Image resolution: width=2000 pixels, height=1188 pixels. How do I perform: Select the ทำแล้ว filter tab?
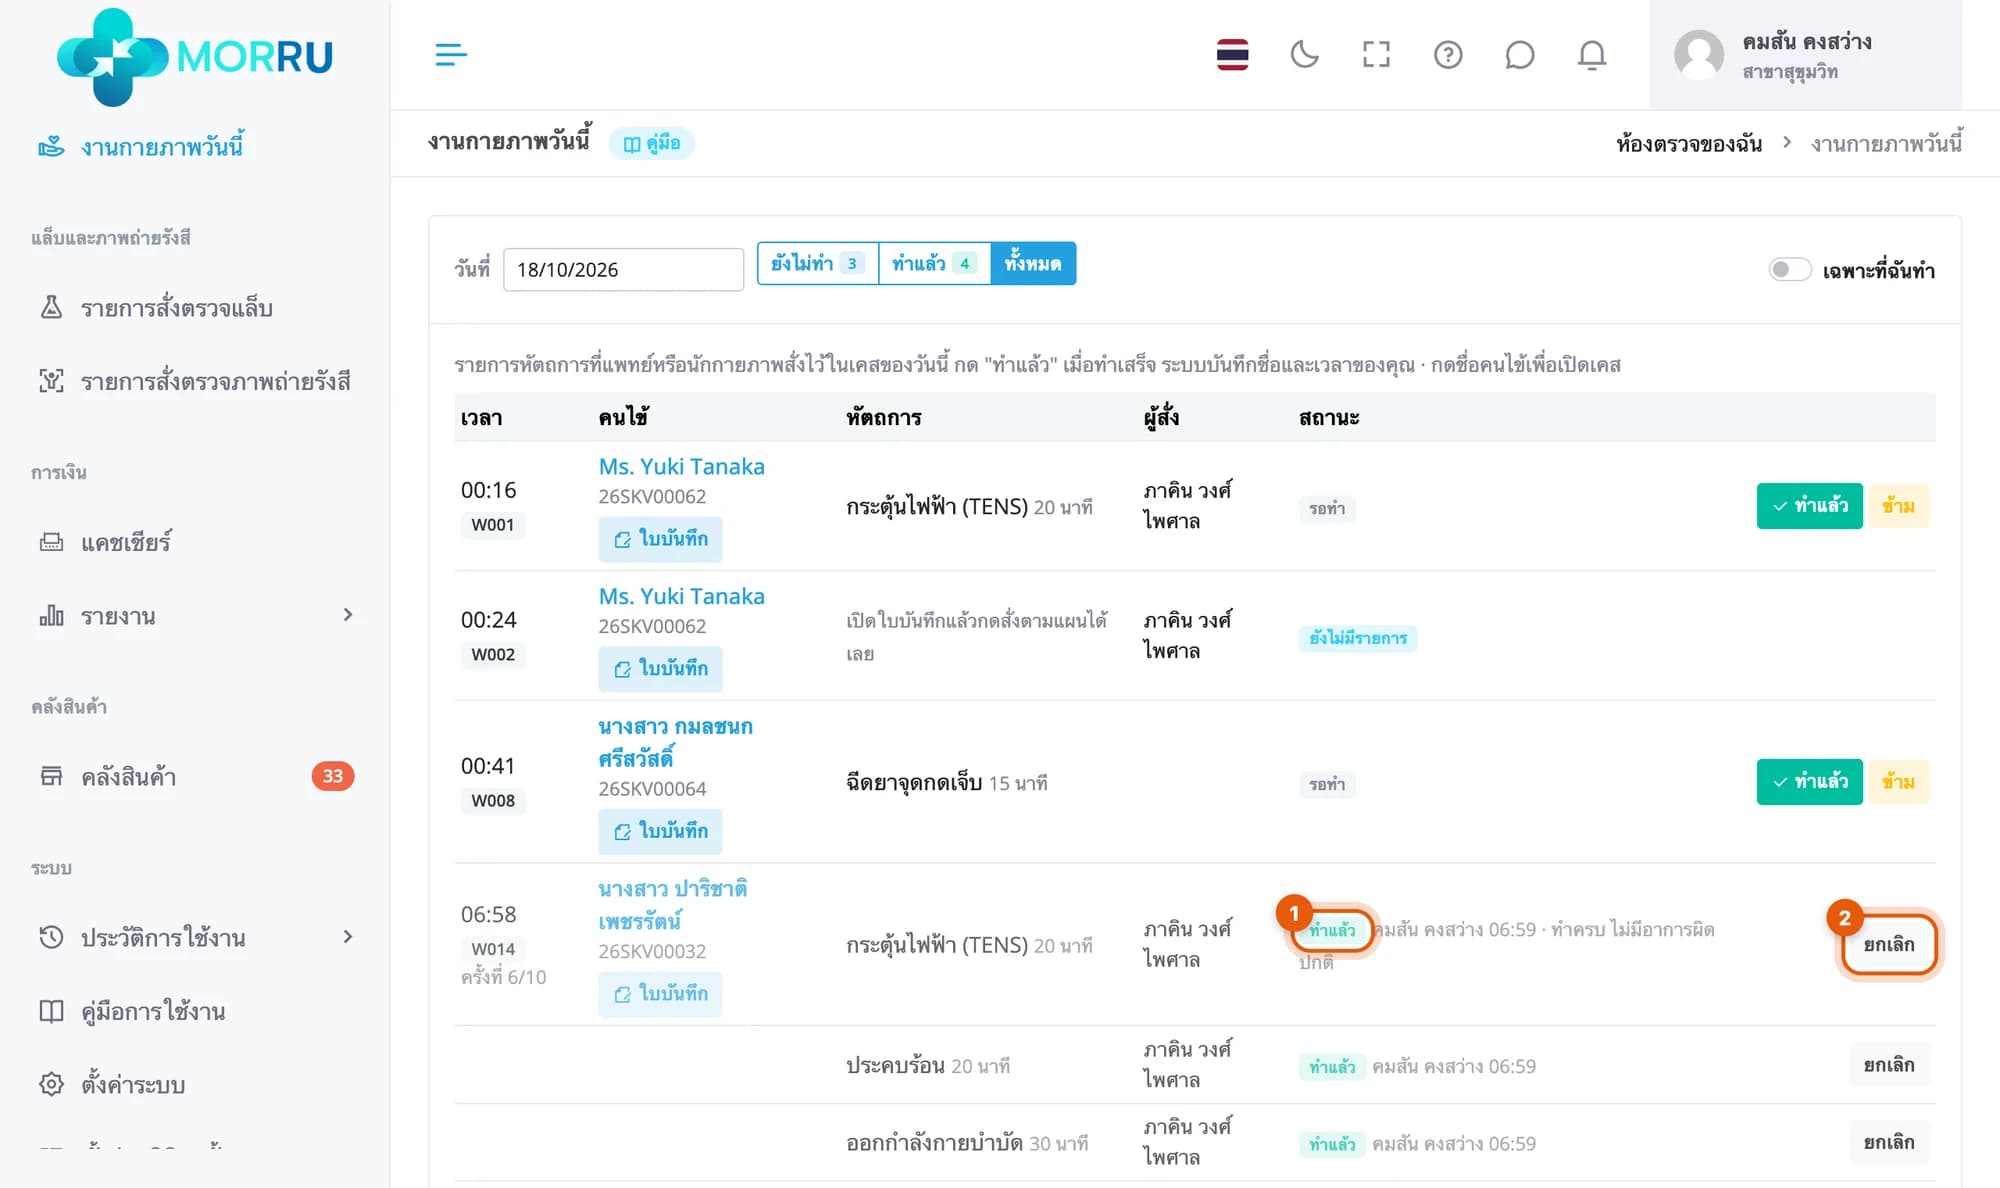[x=934, y=263]
